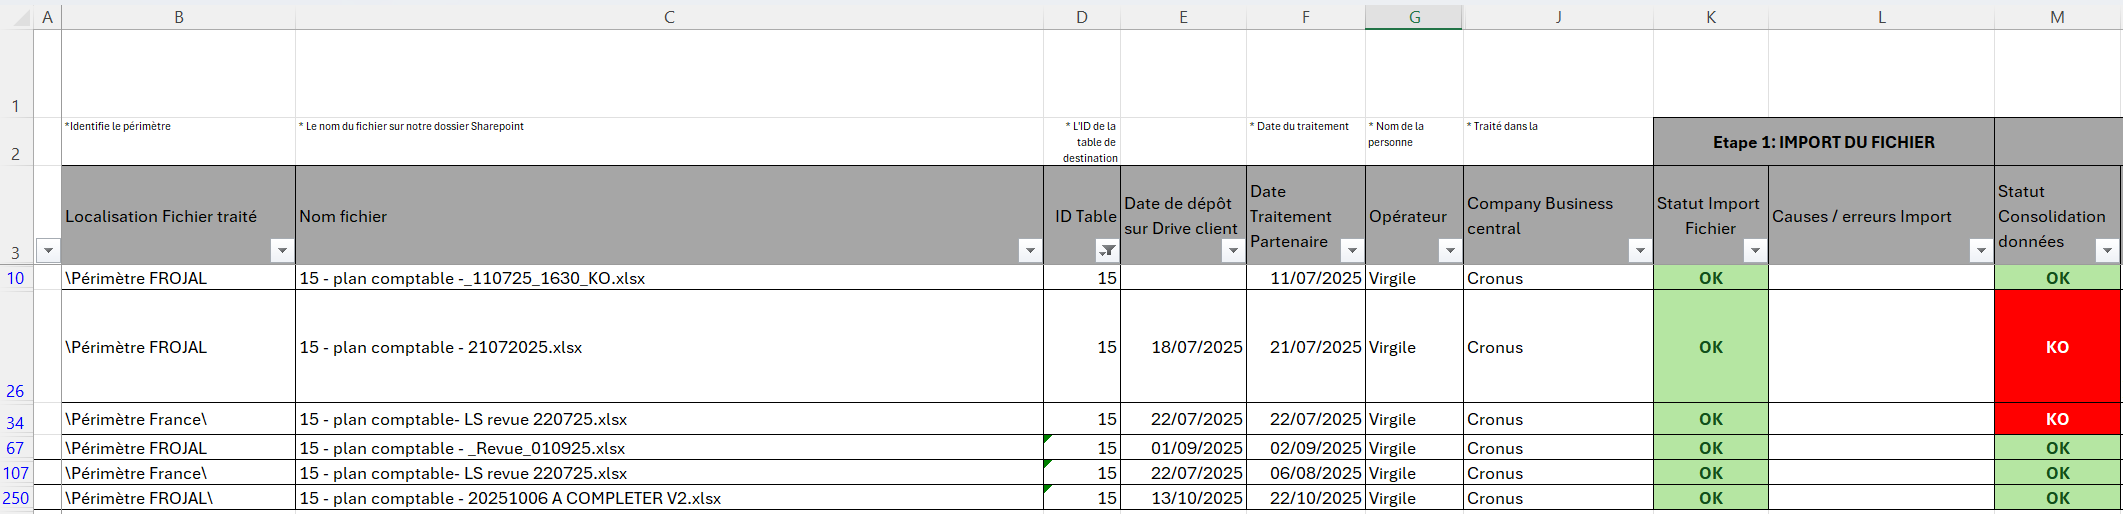Expand Localisation Fichier traité filter dropdown
The image size is (2123, 514).
pos(282,251)
